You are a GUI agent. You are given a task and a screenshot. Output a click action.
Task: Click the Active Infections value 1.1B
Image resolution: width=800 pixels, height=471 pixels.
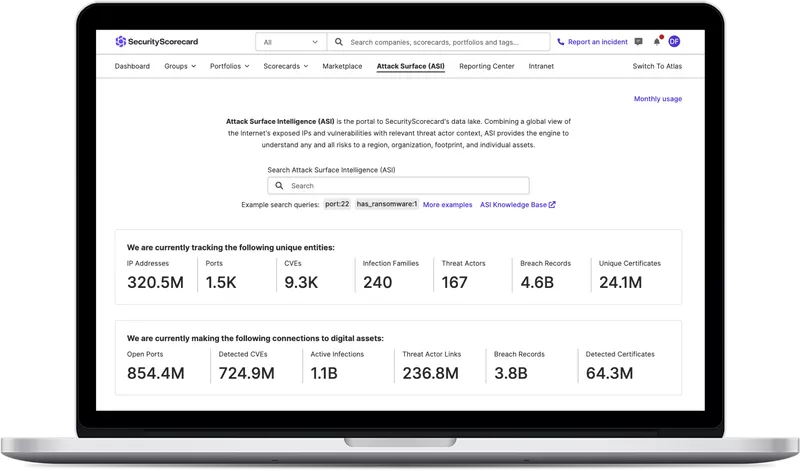click(x=324, y=373)
